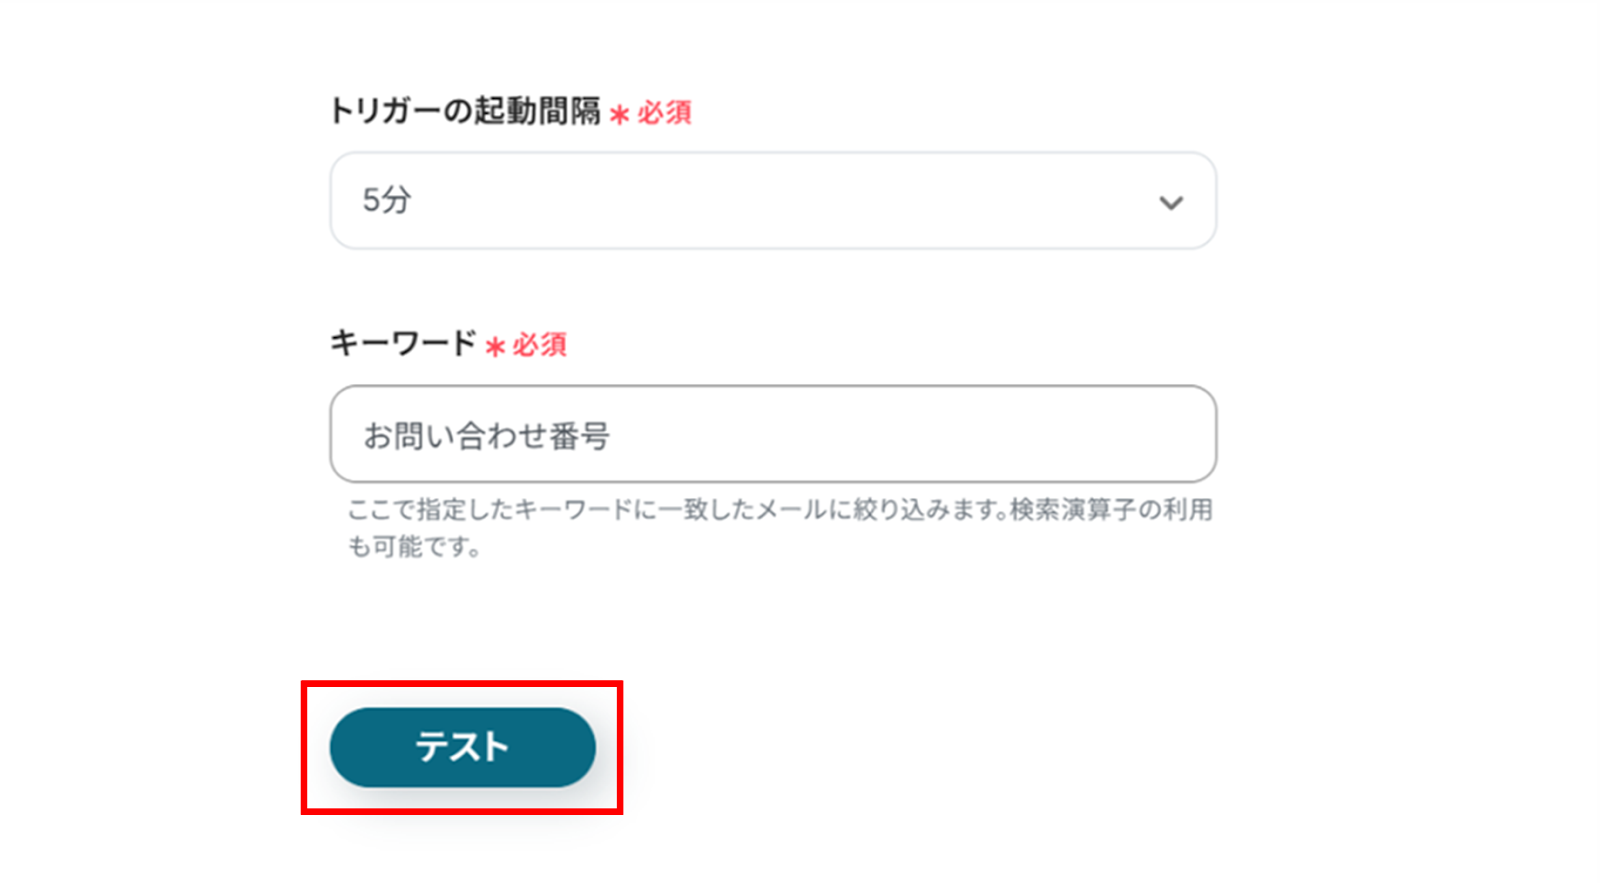Click the red asterisk beside キーワード label
The width and height of the screenshot is (1600, 883).
coord(495,347)
